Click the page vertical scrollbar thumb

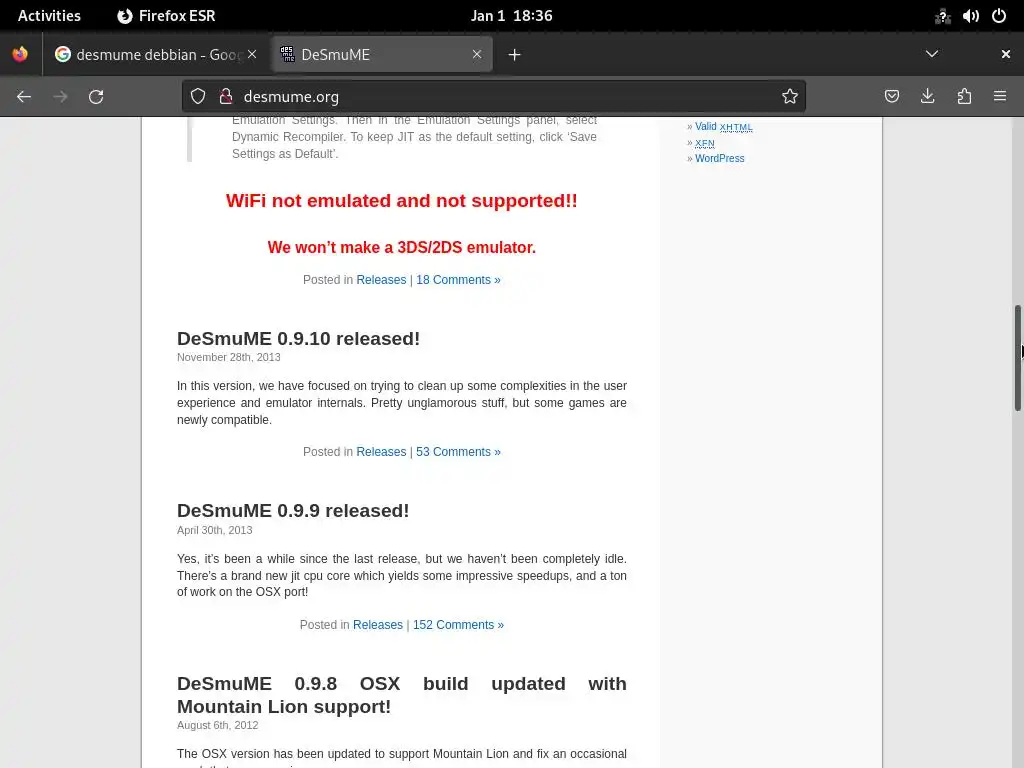pos(1017,358)
